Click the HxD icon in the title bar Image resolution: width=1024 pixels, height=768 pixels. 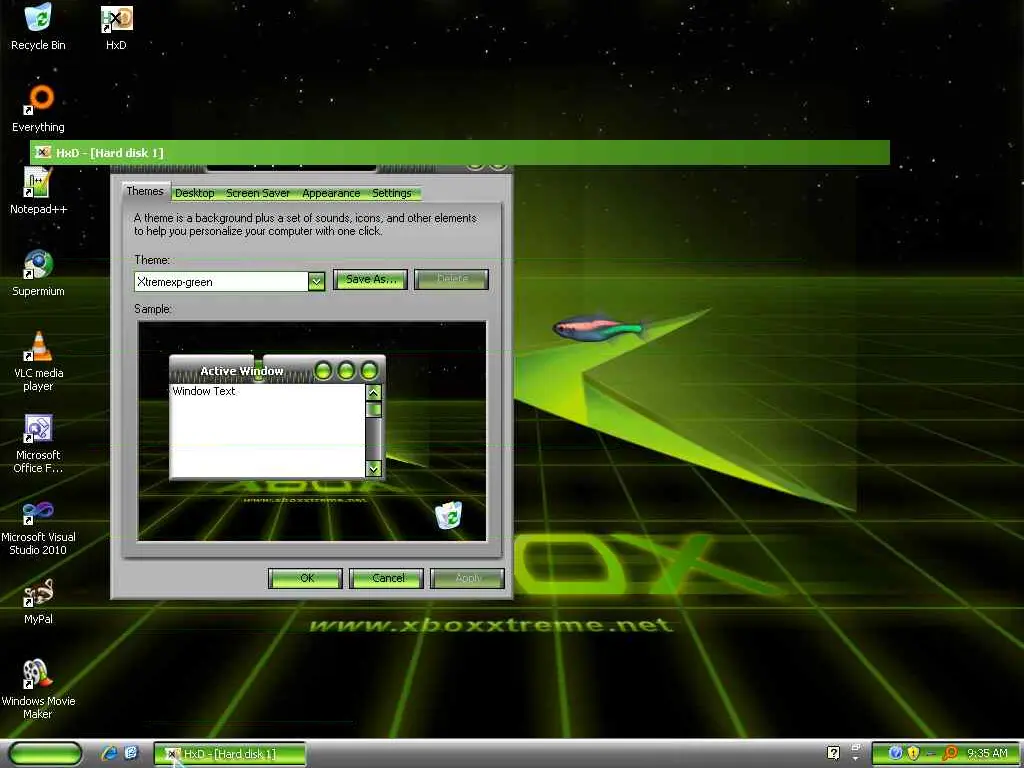tap(43, 152)
